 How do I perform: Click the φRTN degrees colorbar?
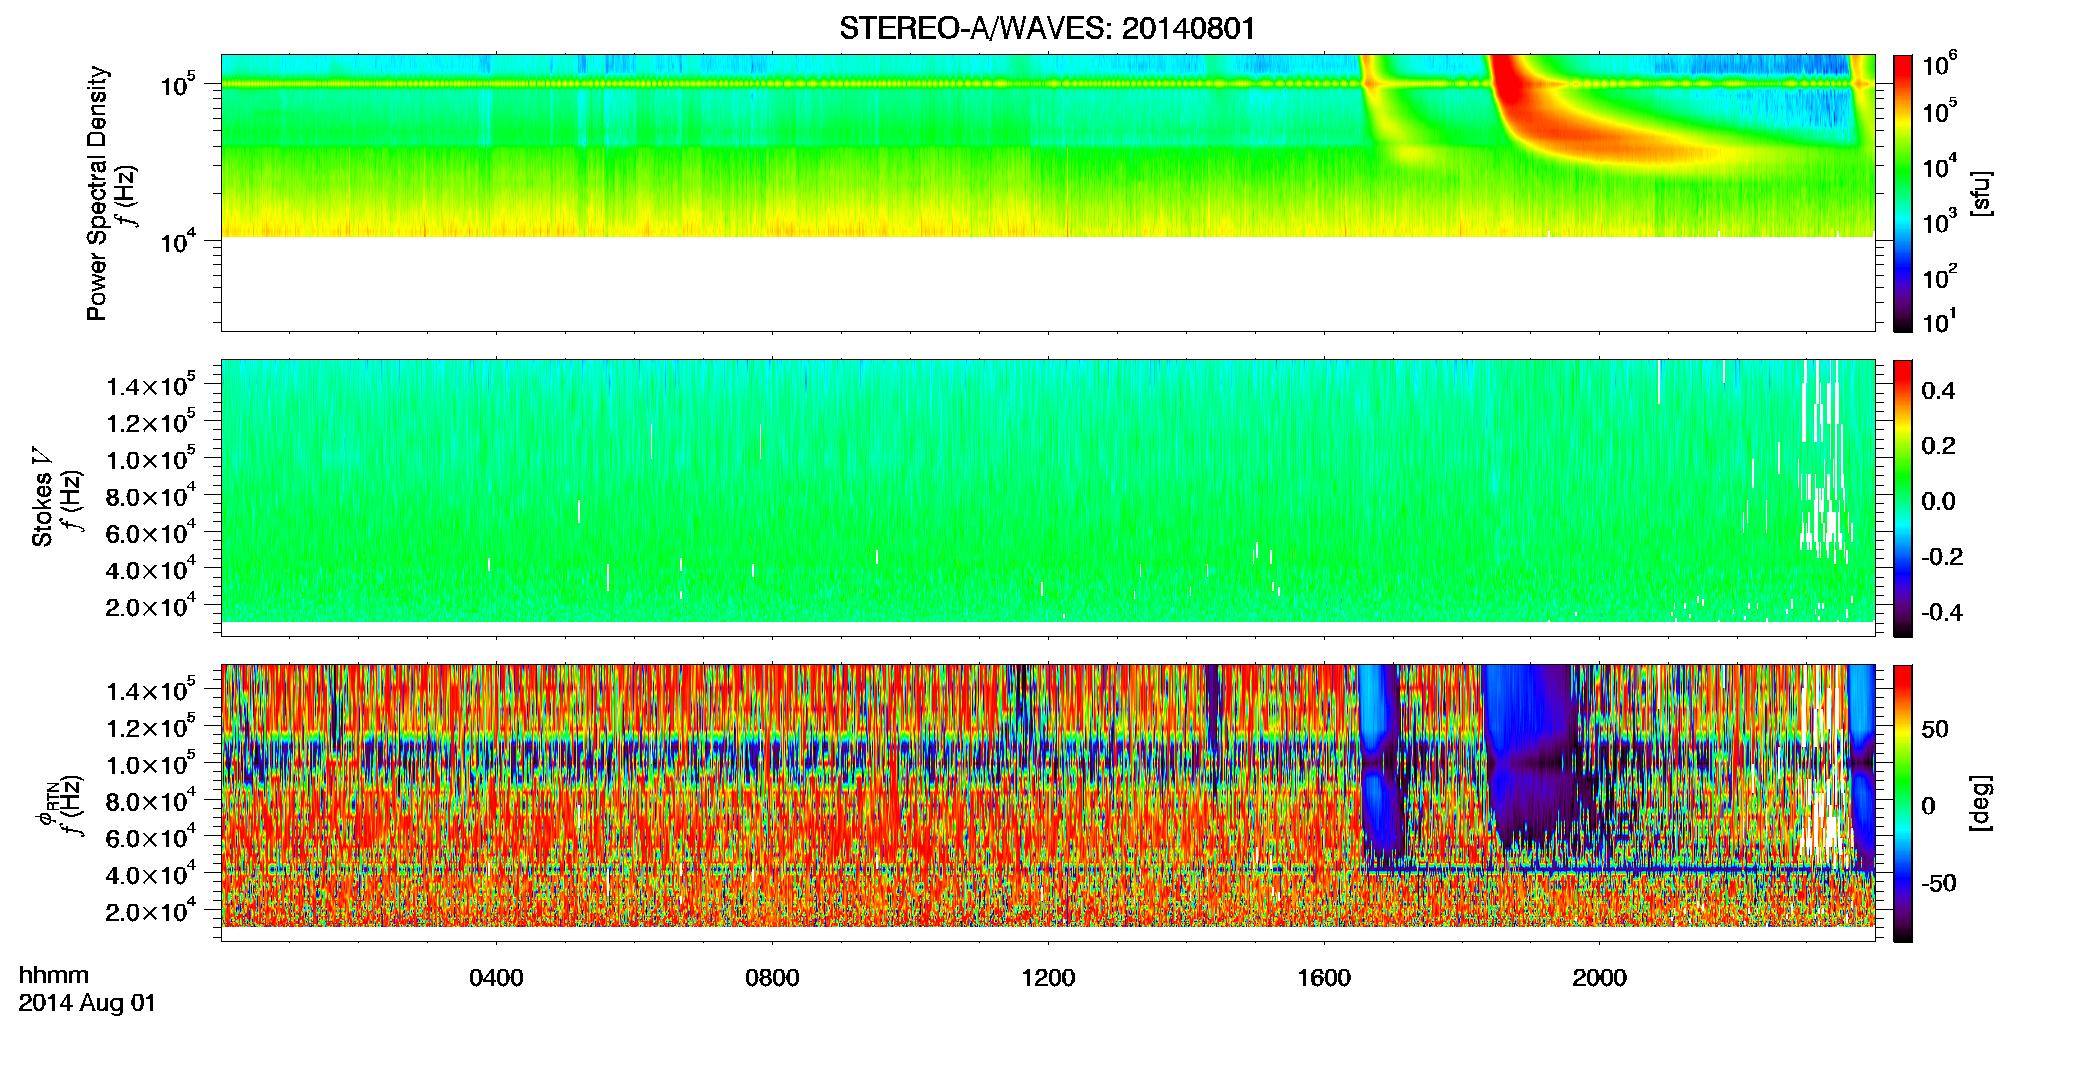pyautogui.click(x=1903, y=803)
